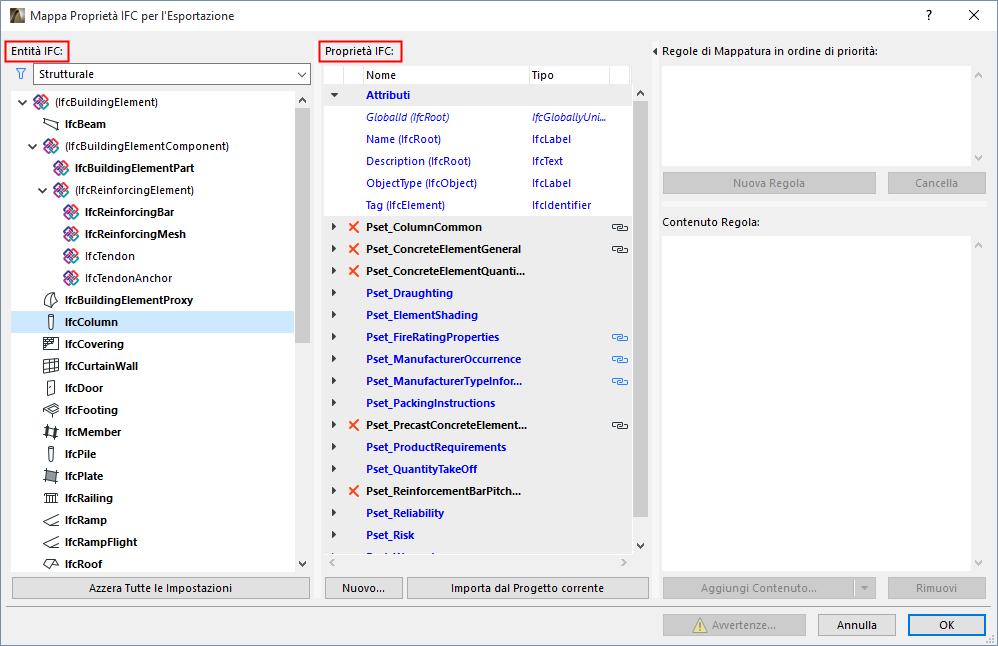Screen dimensions: 998x646
Task: Click link icon on Pset_PrecastConcreteElement row
Action: tap(620, 425)
